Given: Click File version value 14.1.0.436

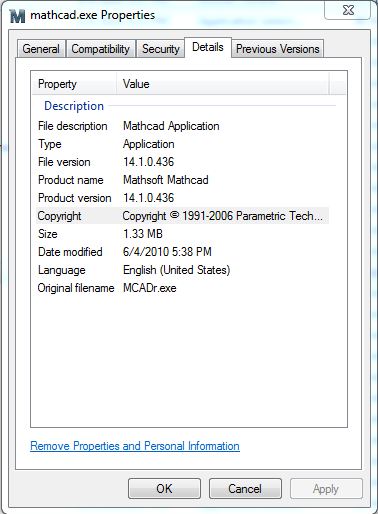Looking at the screenshot, I should tap(148, 162).
